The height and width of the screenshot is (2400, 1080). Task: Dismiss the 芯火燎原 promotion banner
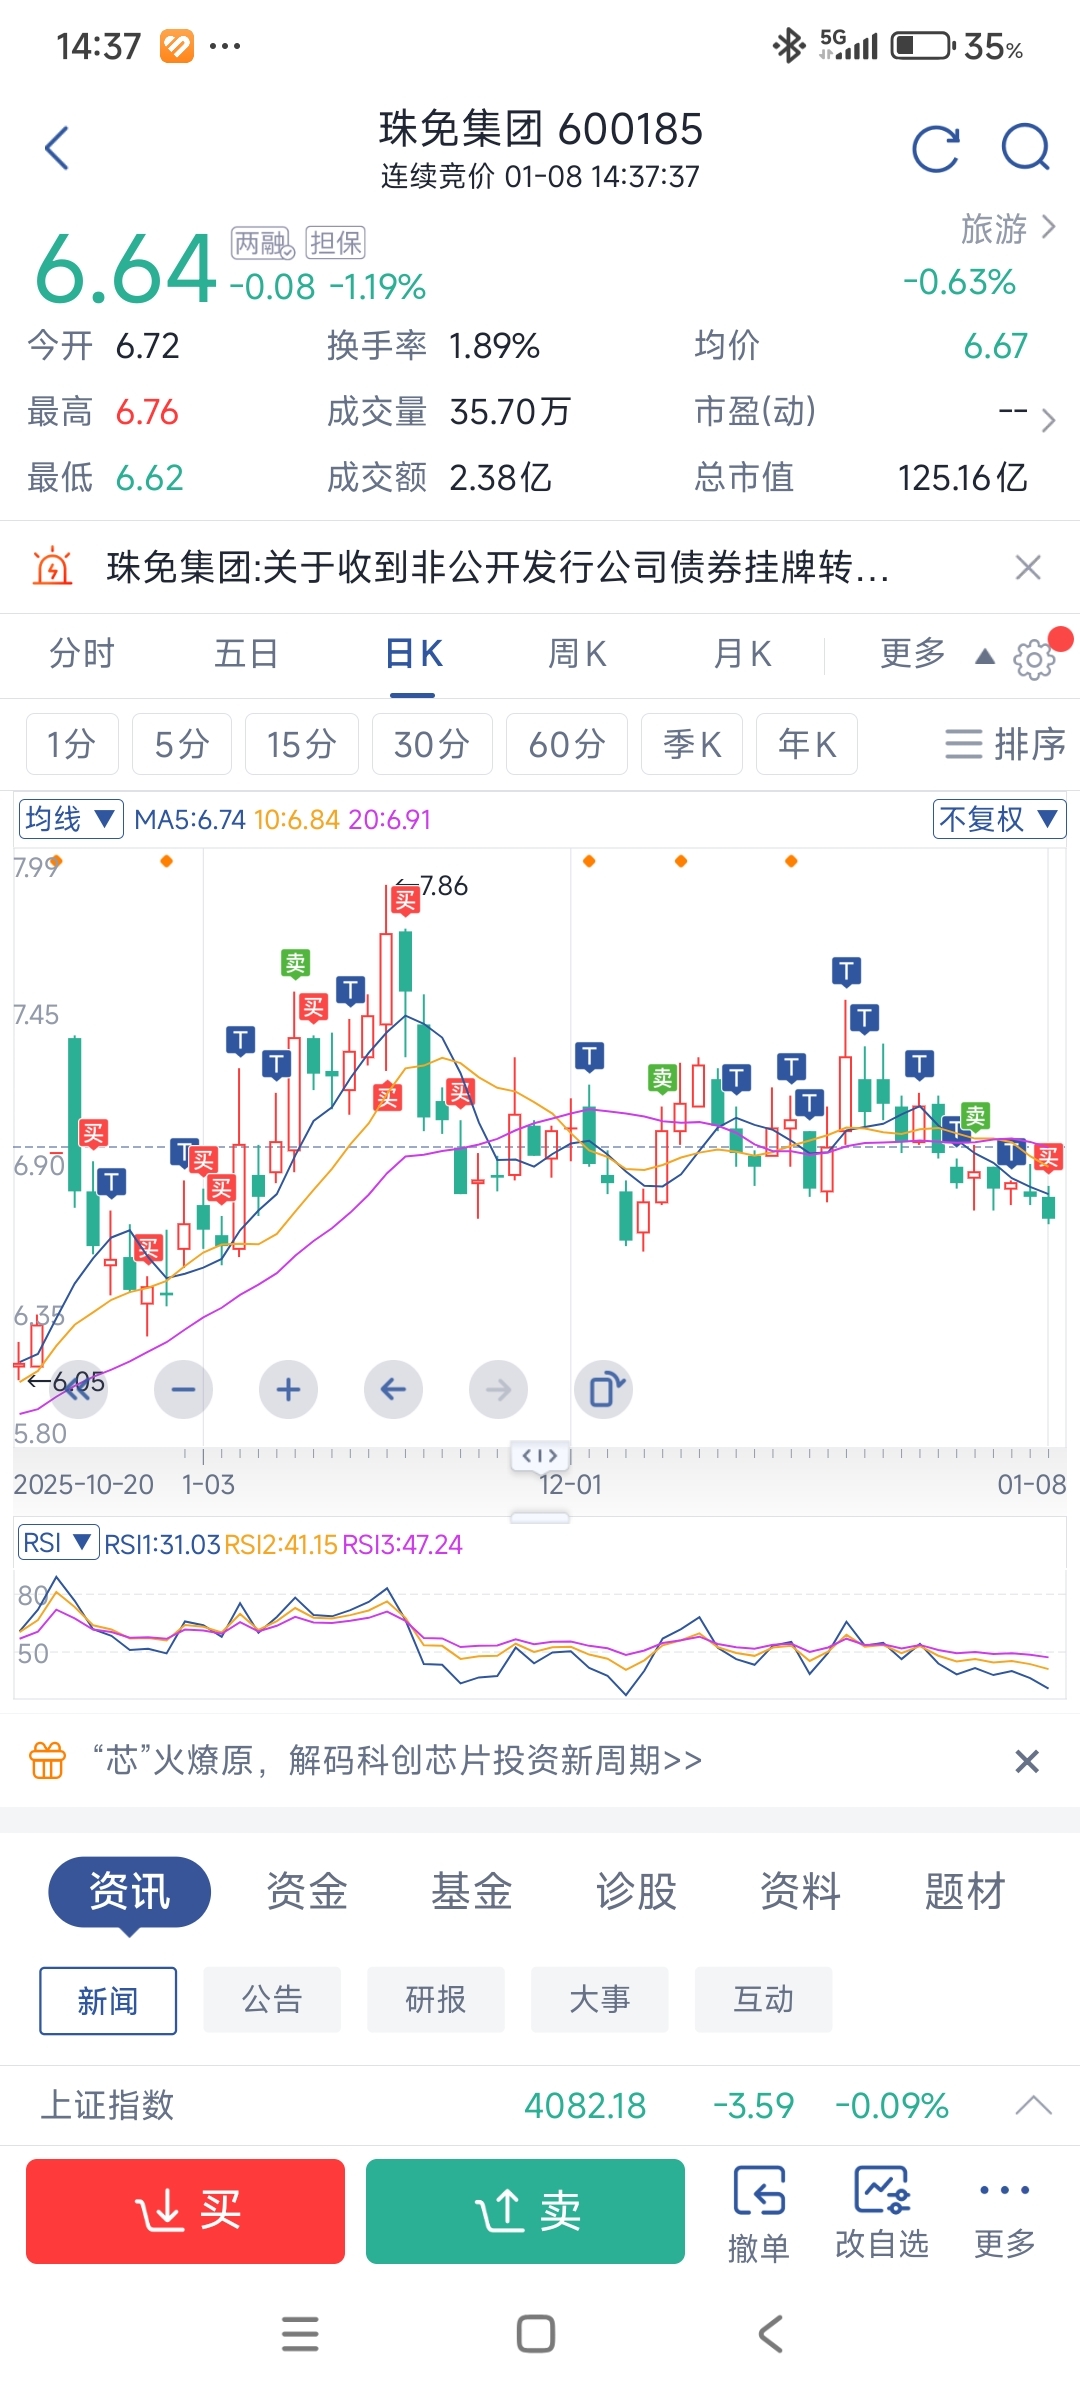point(1027,1760)
